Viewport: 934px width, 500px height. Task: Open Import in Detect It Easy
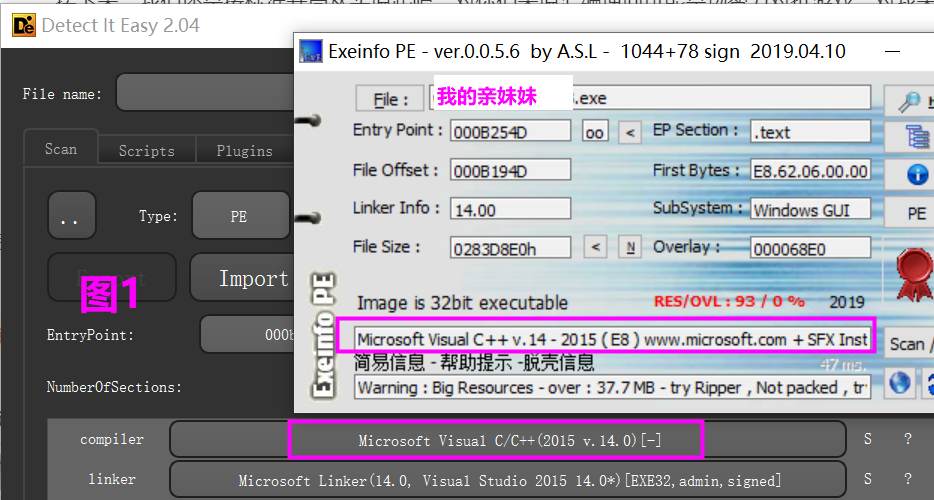tap(242, 278)
